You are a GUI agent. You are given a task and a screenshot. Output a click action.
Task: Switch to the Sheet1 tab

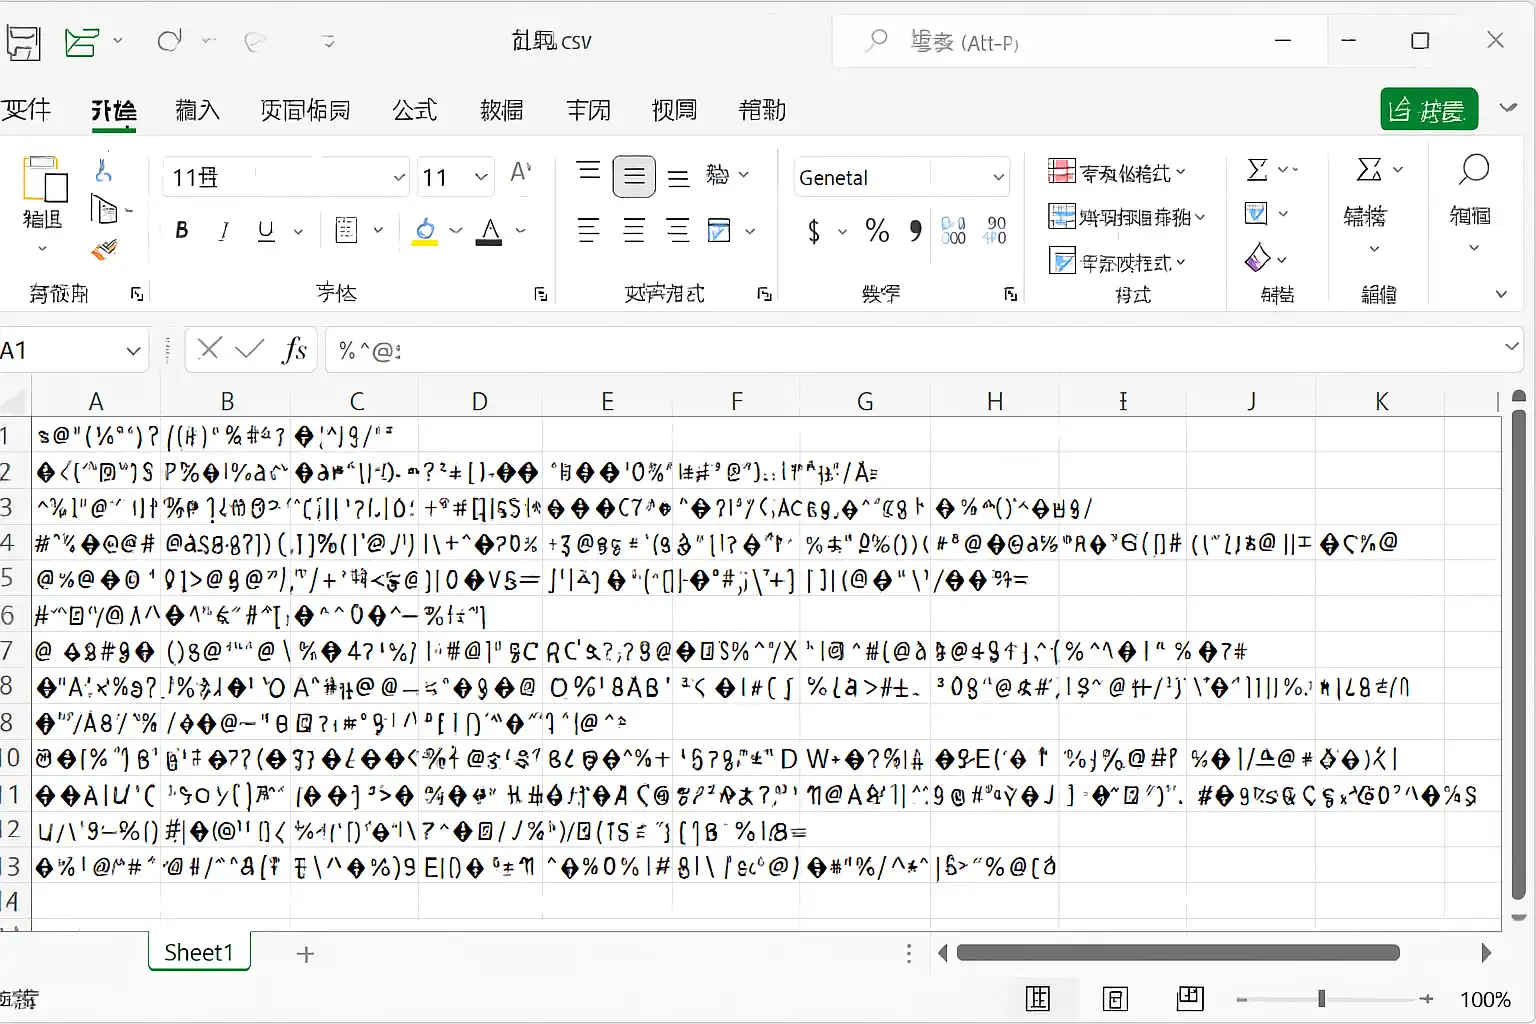coord(199,953)
